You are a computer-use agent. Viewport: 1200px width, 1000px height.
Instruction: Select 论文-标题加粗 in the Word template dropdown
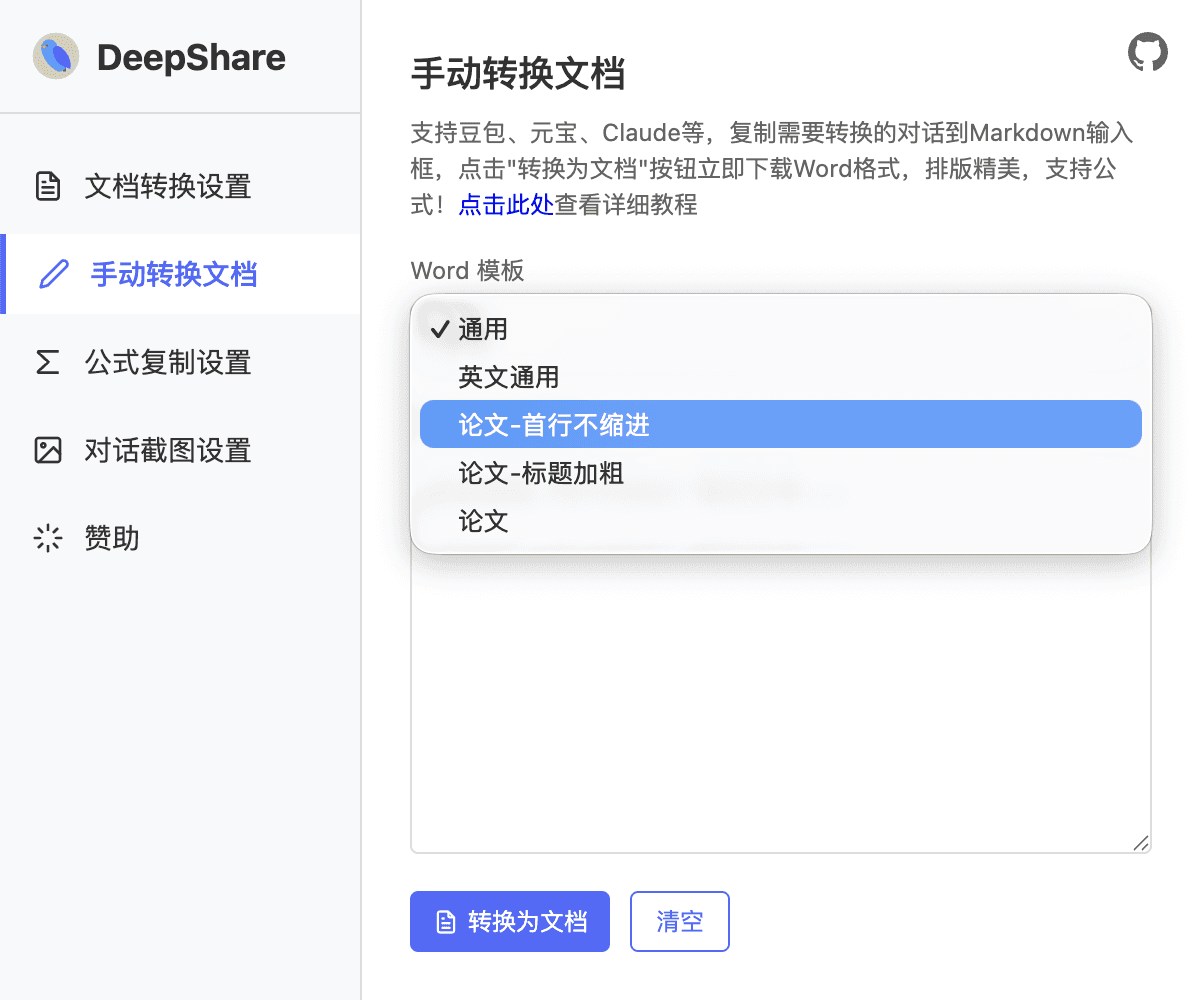541,473
